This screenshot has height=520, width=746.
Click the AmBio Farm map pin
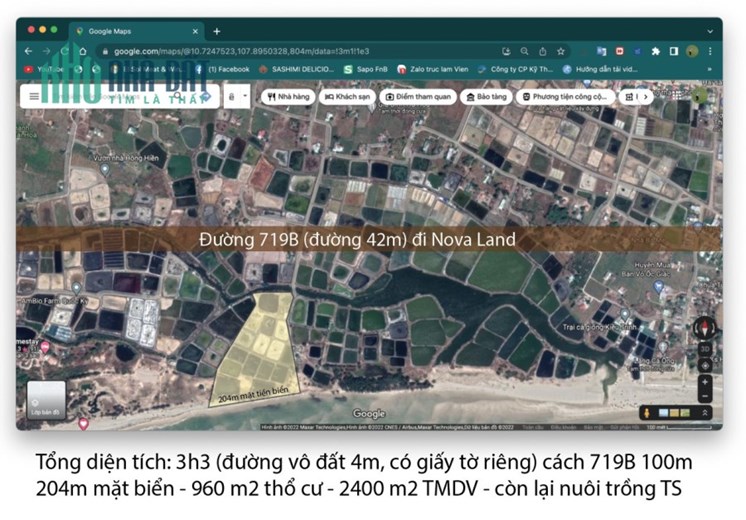tap(77, 288)
